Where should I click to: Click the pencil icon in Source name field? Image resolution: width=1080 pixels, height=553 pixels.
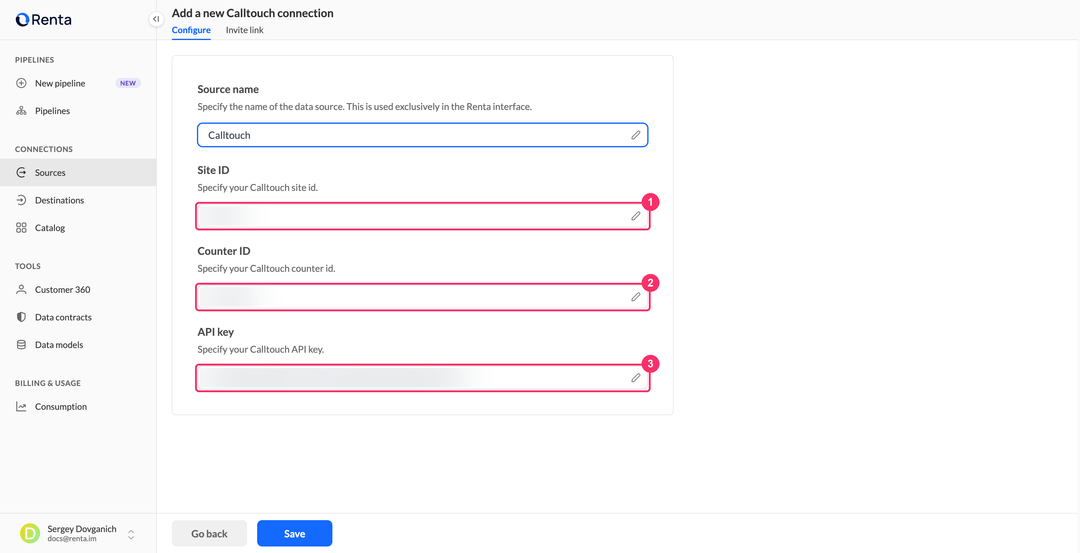636,135
